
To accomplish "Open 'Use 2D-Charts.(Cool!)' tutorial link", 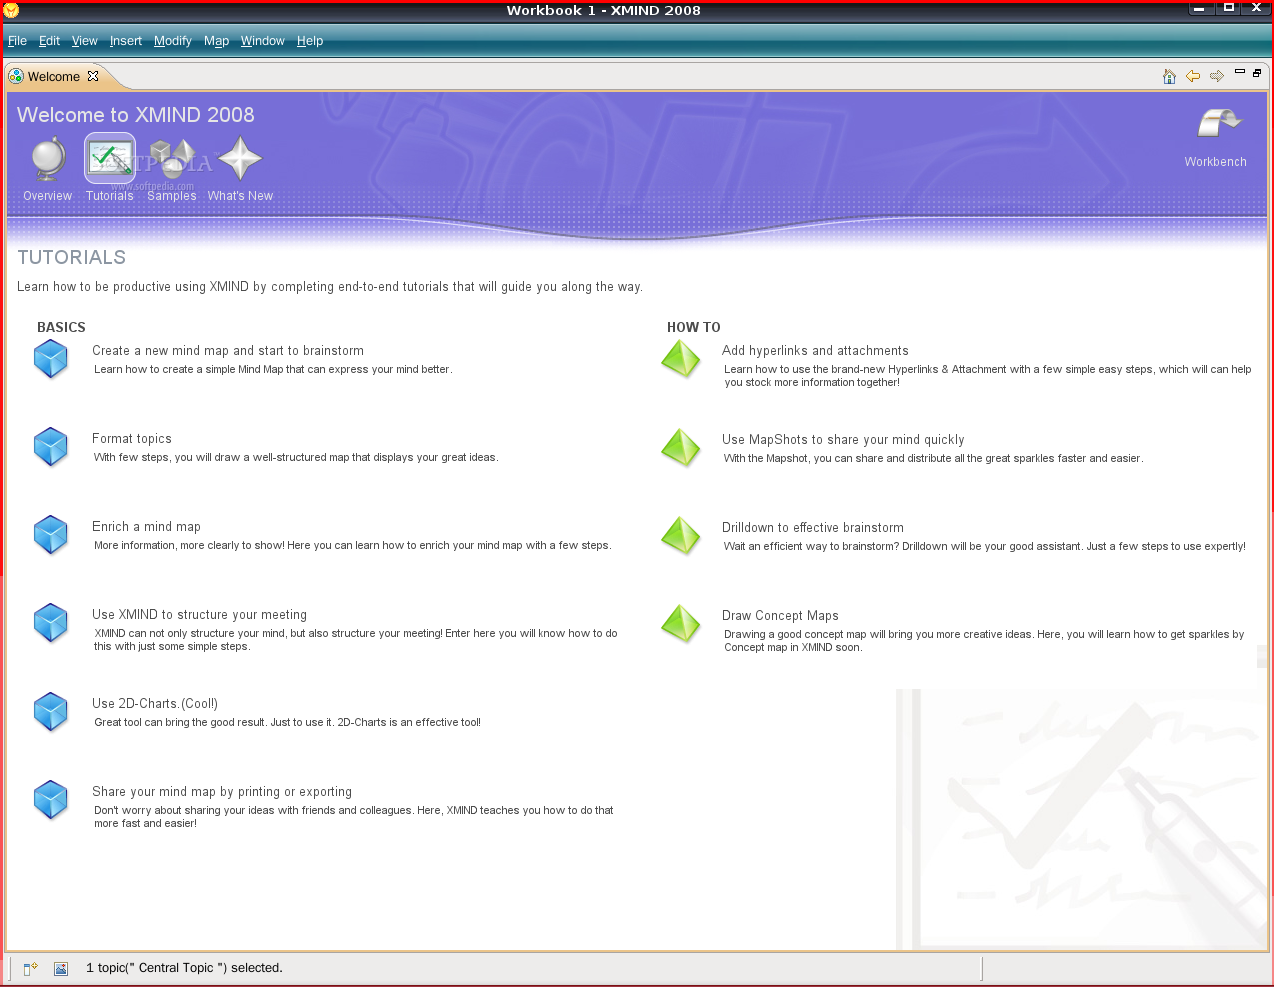I will (155, 704).
